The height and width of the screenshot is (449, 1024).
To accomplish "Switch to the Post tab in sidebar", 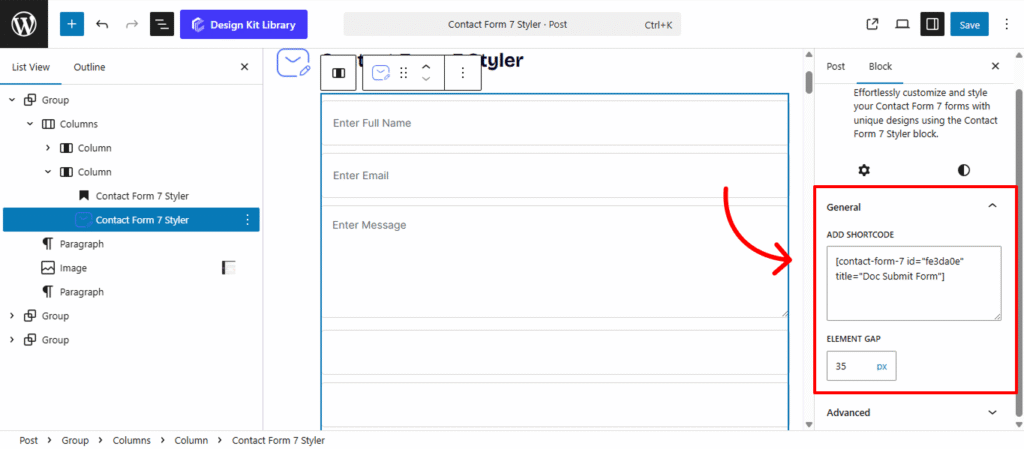I will pos(835,66).
